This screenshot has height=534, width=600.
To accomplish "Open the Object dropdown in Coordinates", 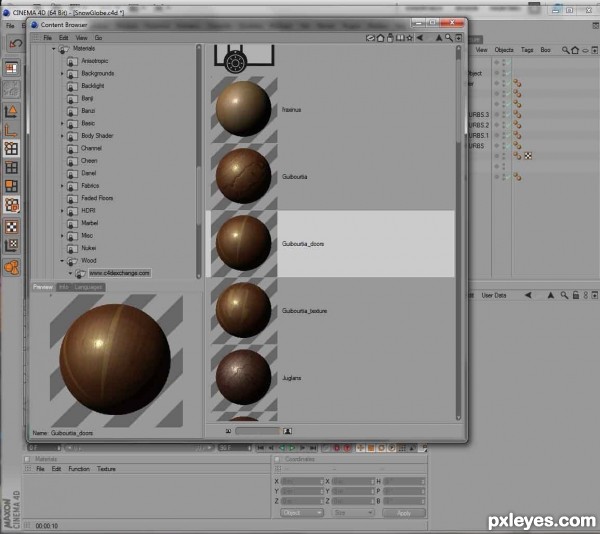I will (x=302, y=513).
